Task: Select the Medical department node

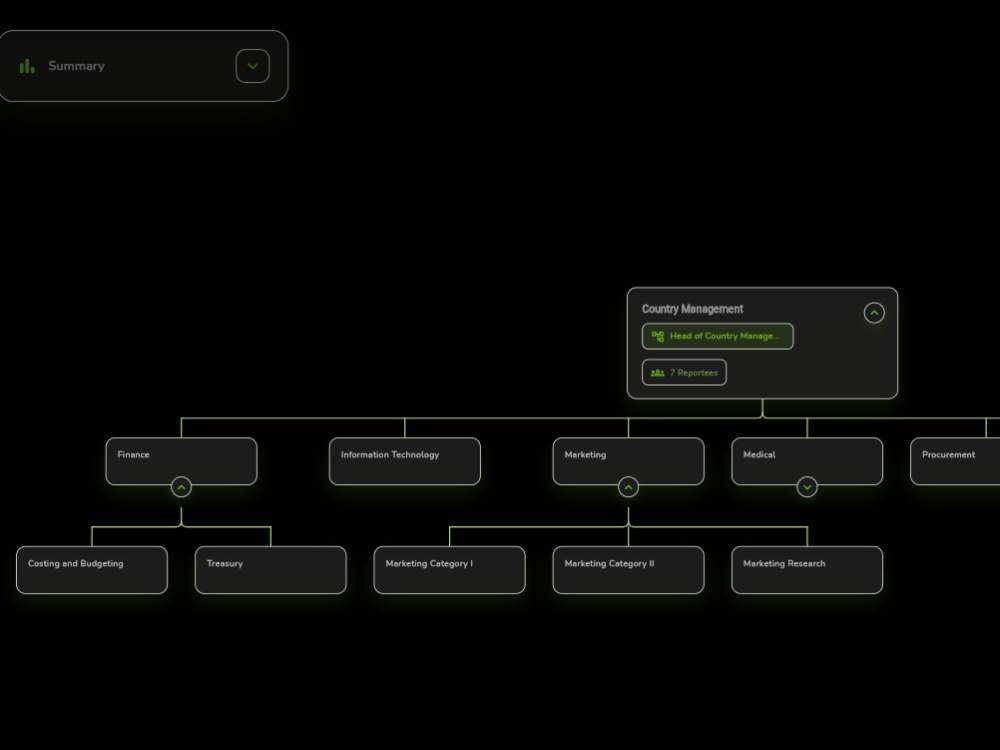Action: point(807,461)
